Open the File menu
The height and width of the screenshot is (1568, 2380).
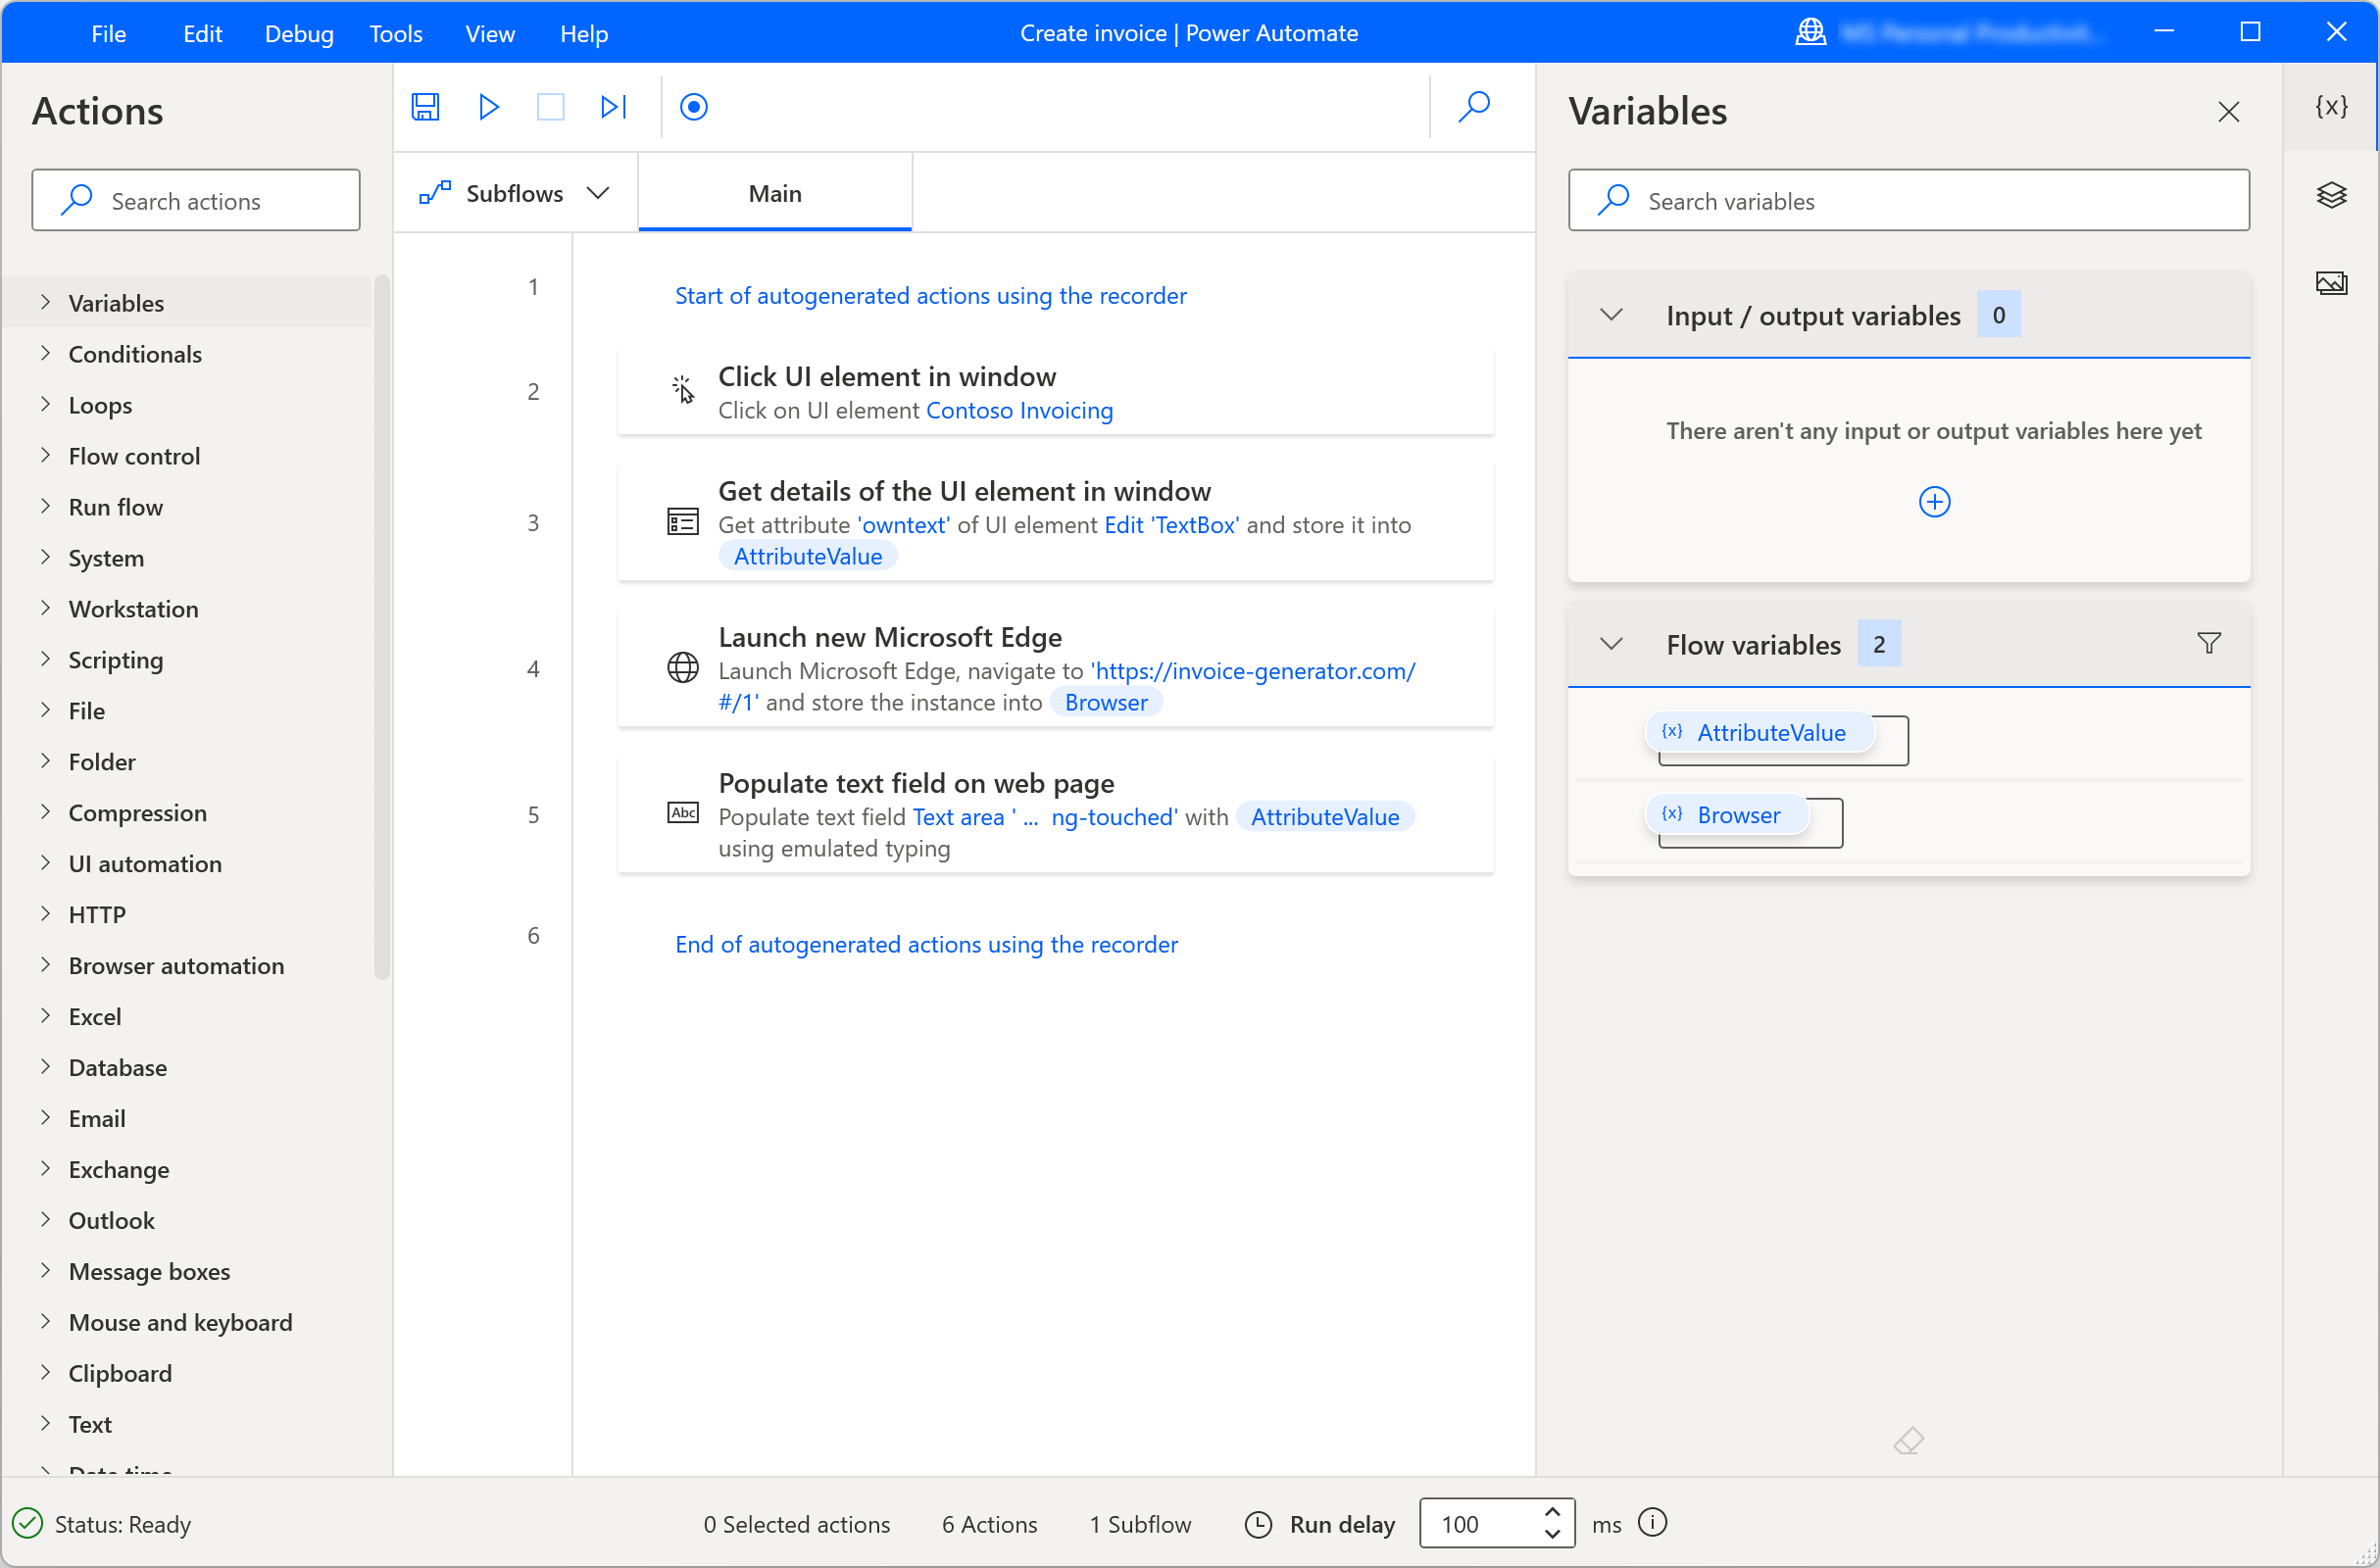[110, 31]
